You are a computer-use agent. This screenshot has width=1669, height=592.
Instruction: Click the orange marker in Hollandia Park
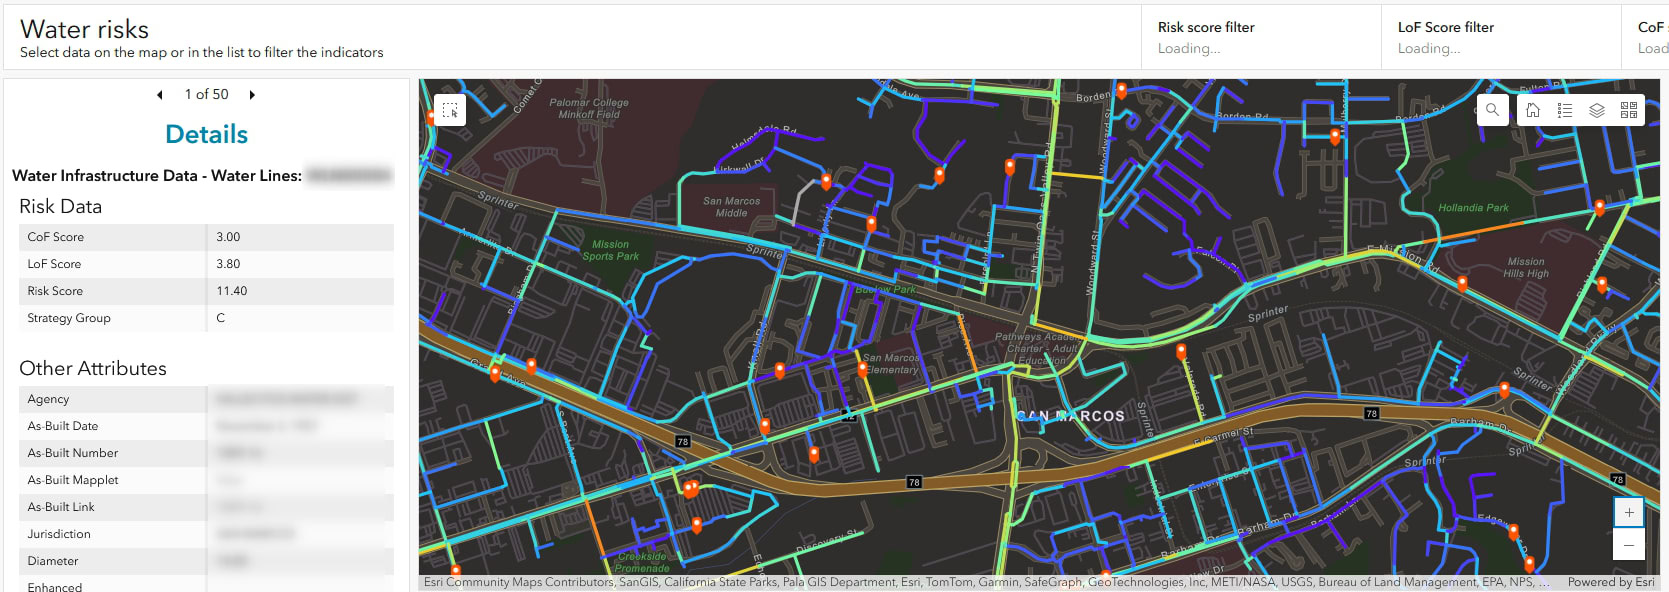click(x=1600, y=207)
